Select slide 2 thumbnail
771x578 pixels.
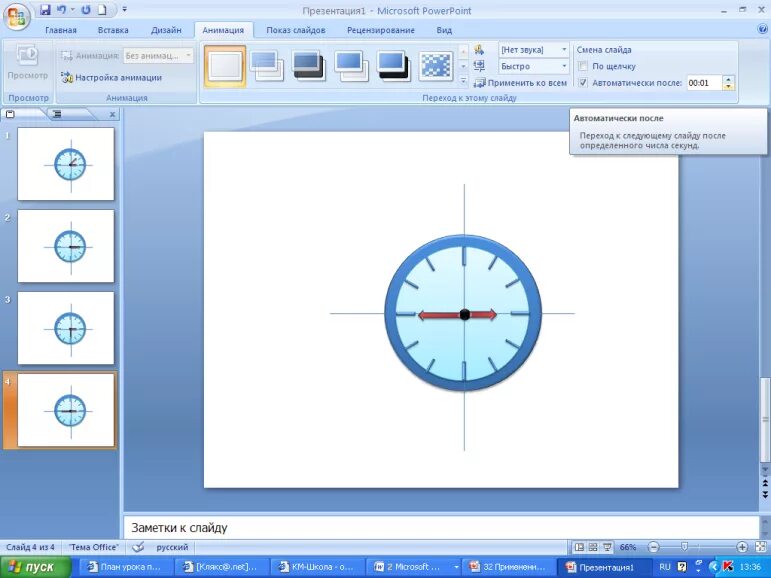[x=66, y=246]
